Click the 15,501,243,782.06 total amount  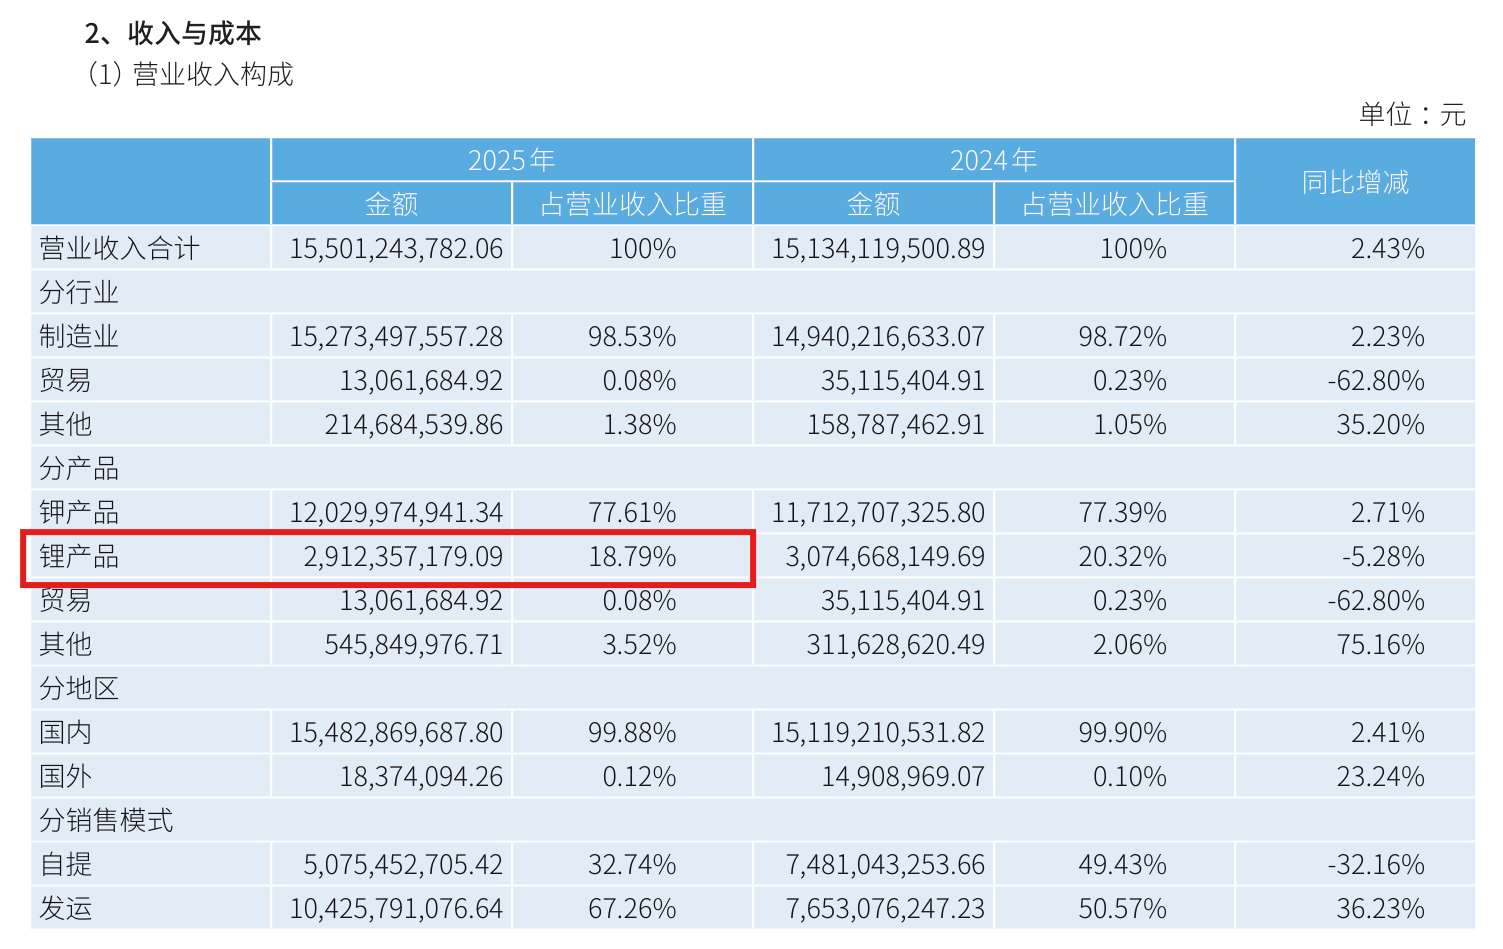(x=396, y=248)
